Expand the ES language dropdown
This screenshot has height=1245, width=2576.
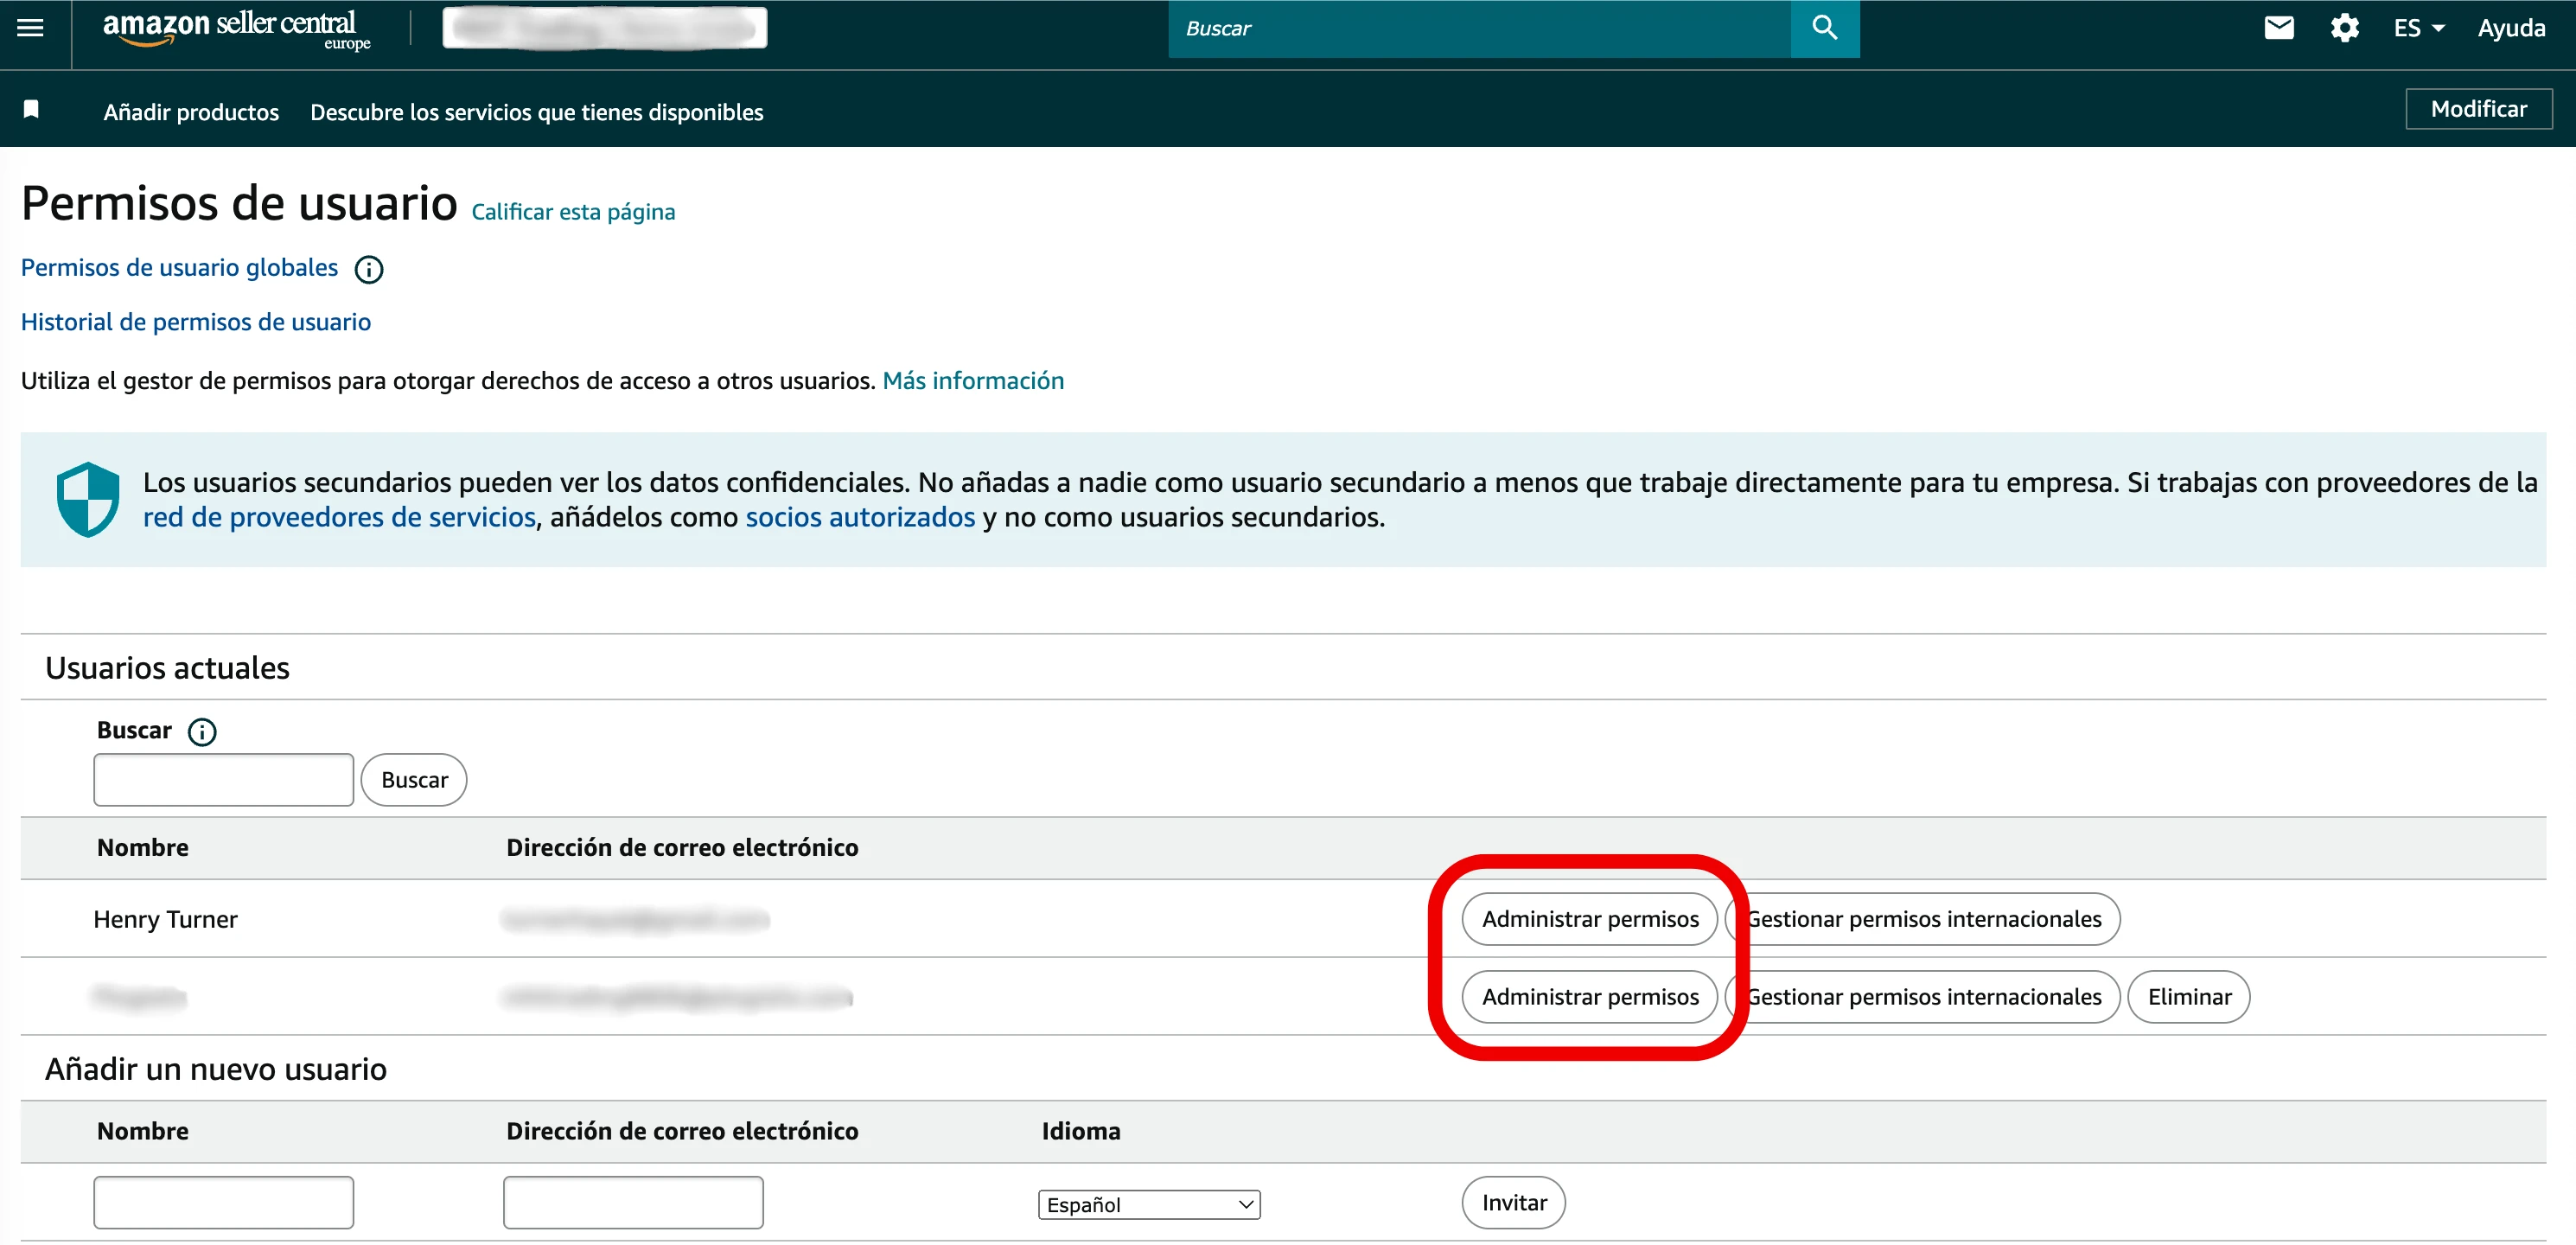click(2418, 28)
